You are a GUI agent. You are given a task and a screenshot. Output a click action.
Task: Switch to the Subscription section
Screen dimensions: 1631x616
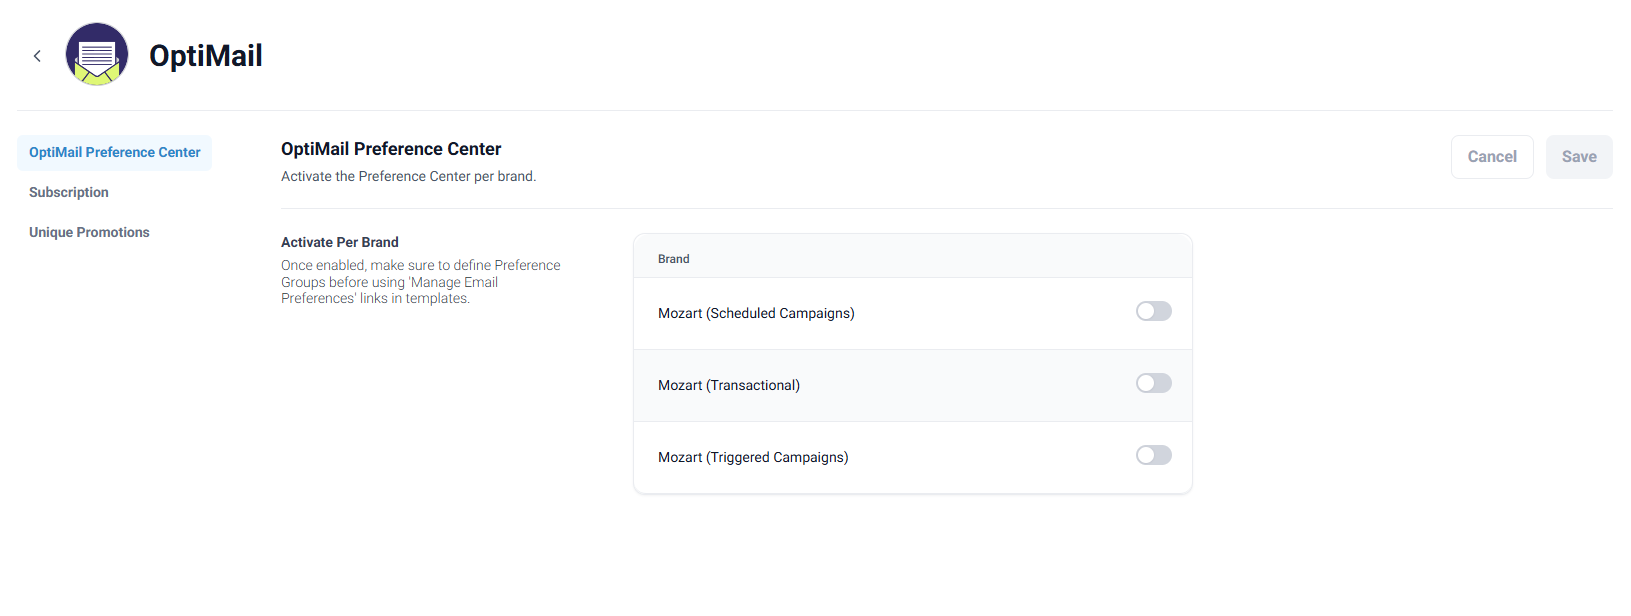(69, 192)
